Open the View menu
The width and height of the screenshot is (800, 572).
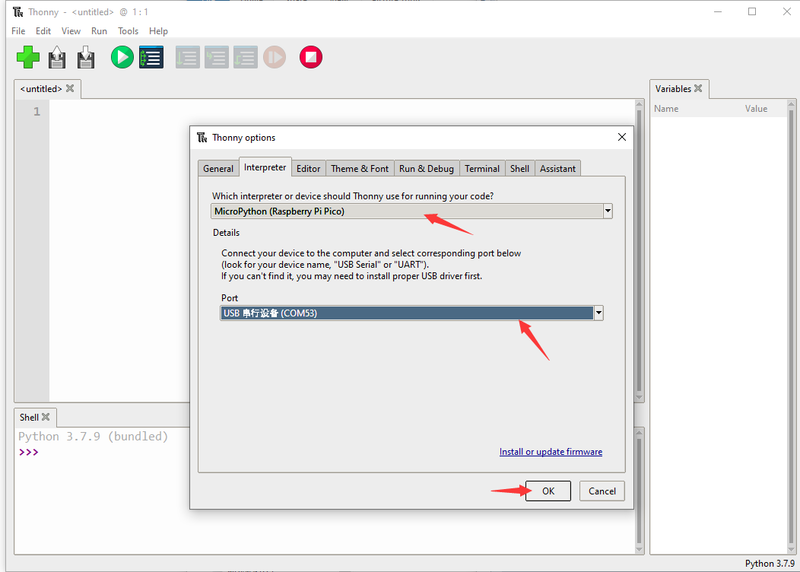71,31
